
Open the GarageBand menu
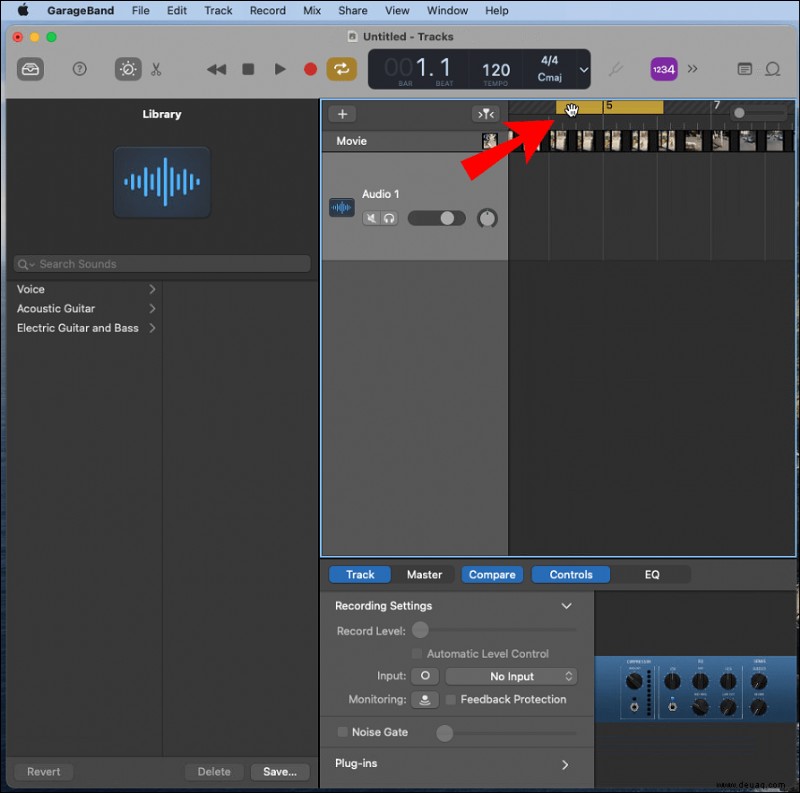tap(80, 10)
